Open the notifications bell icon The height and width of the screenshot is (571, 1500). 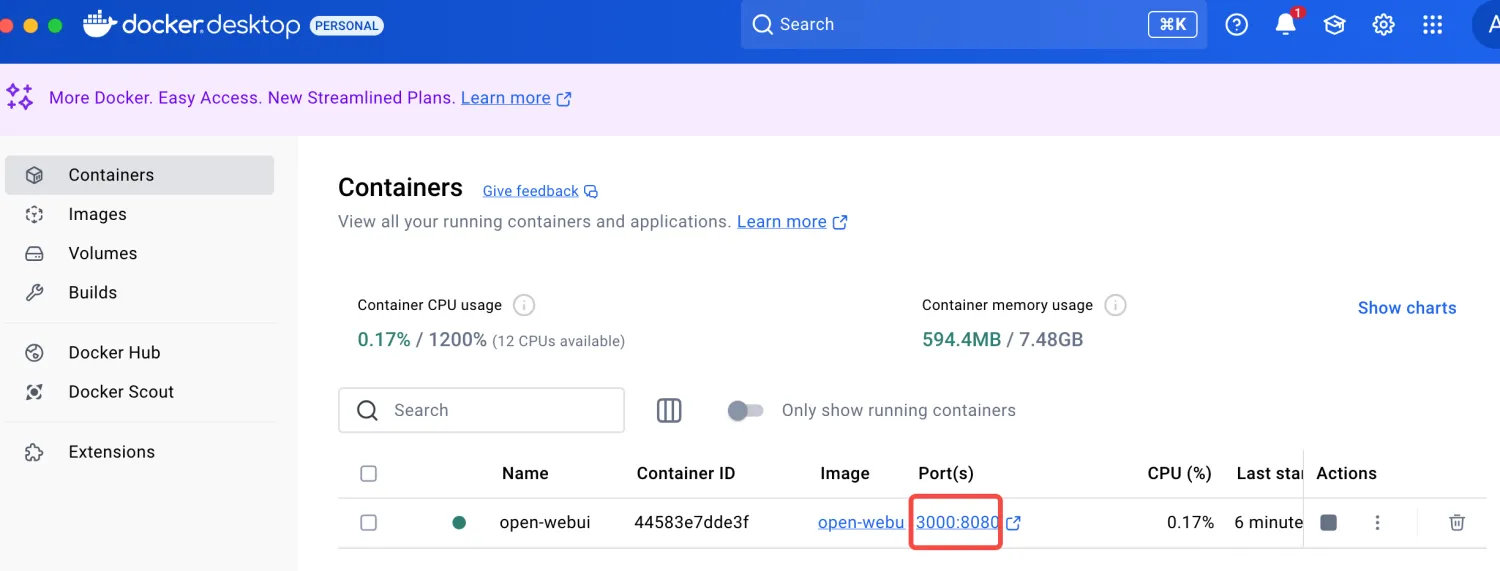click(1286, 25)
